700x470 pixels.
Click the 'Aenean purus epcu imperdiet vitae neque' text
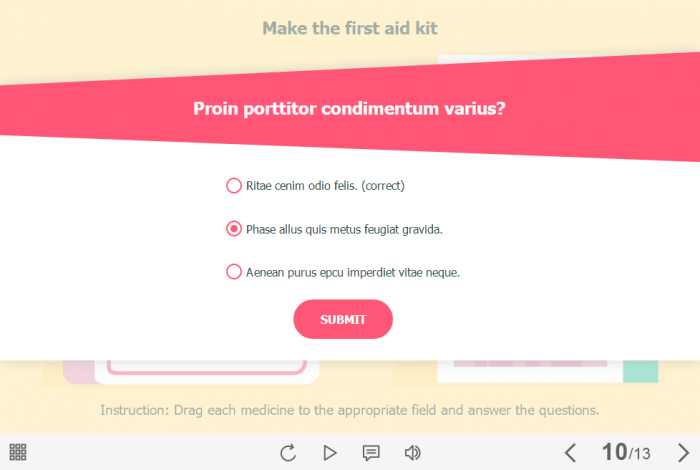point(353,271)
